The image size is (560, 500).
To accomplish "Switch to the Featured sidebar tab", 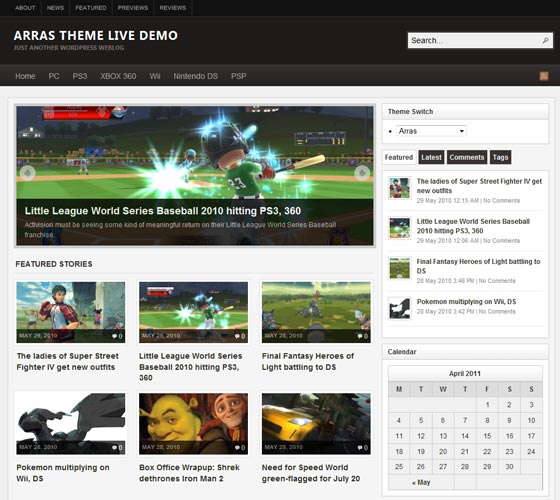I will point(399,157).
